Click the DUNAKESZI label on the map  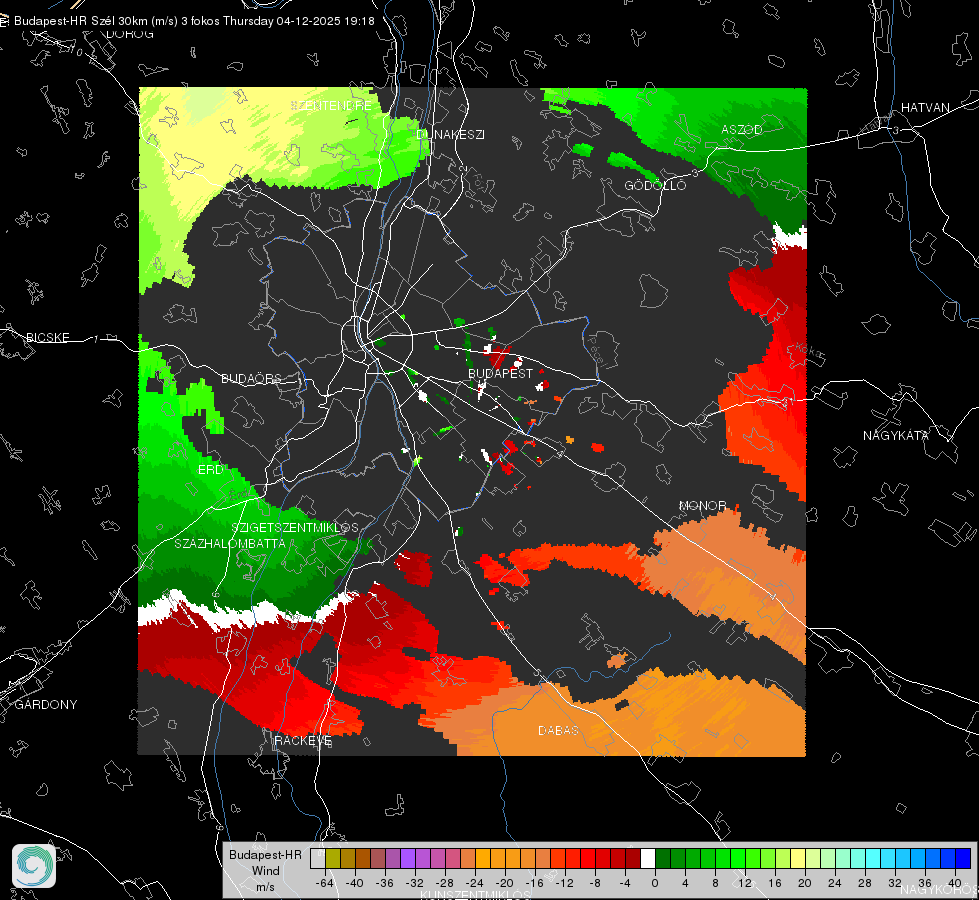pos(450,134)
